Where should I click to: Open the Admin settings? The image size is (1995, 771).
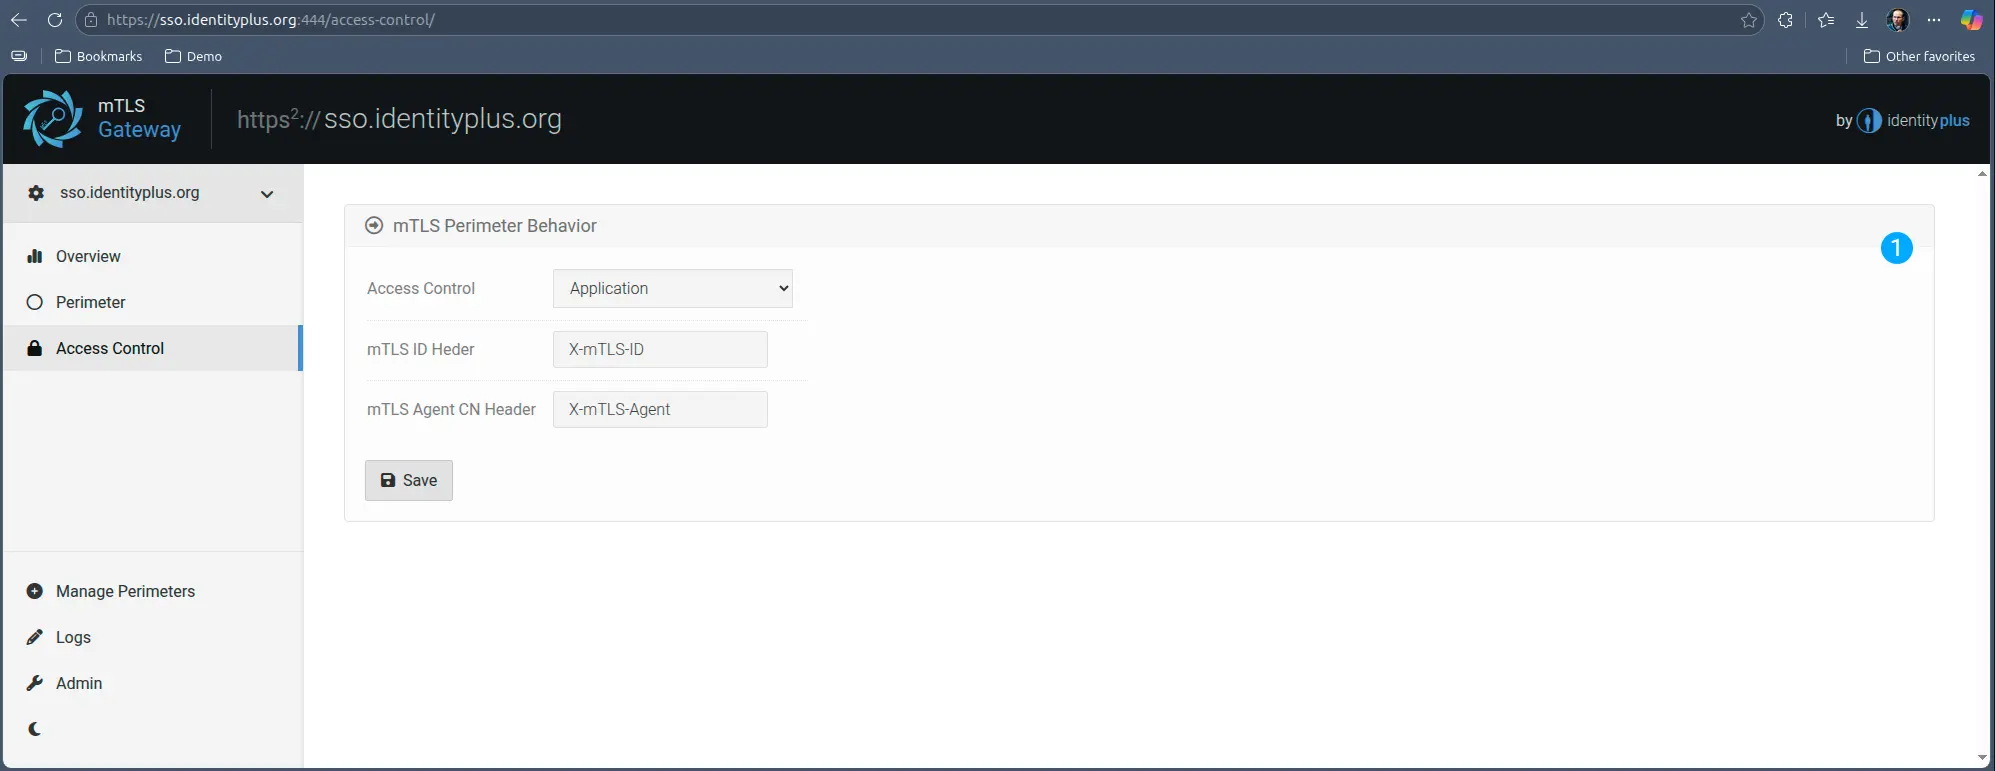(79, 683)
